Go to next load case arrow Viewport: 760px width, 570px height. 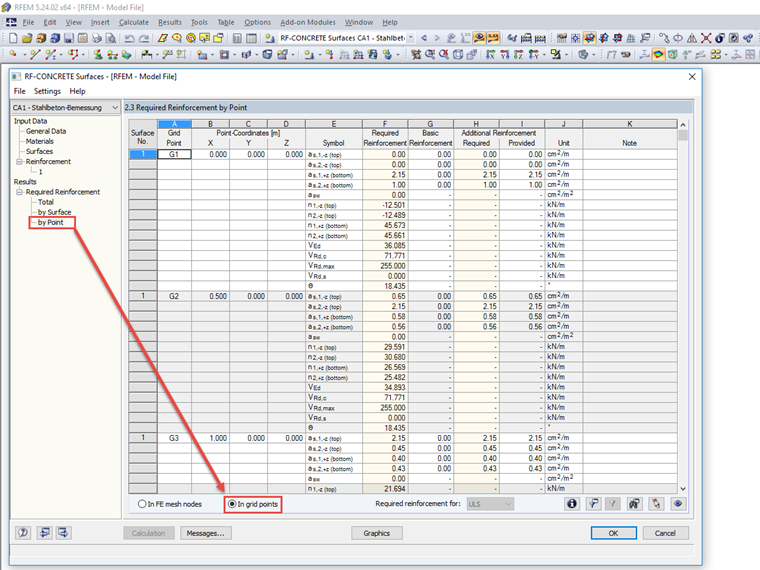pos(437,38)
